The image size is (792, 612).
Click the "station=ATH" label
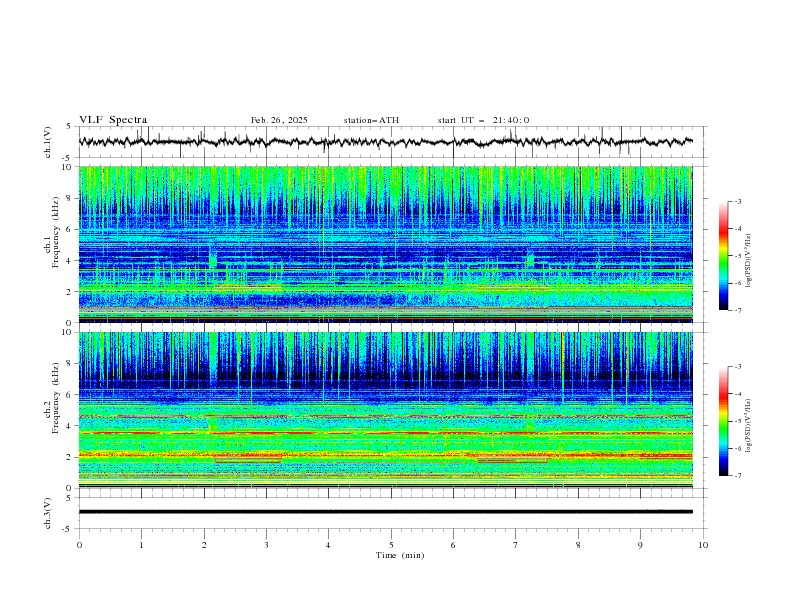click(x=371, y=120)
